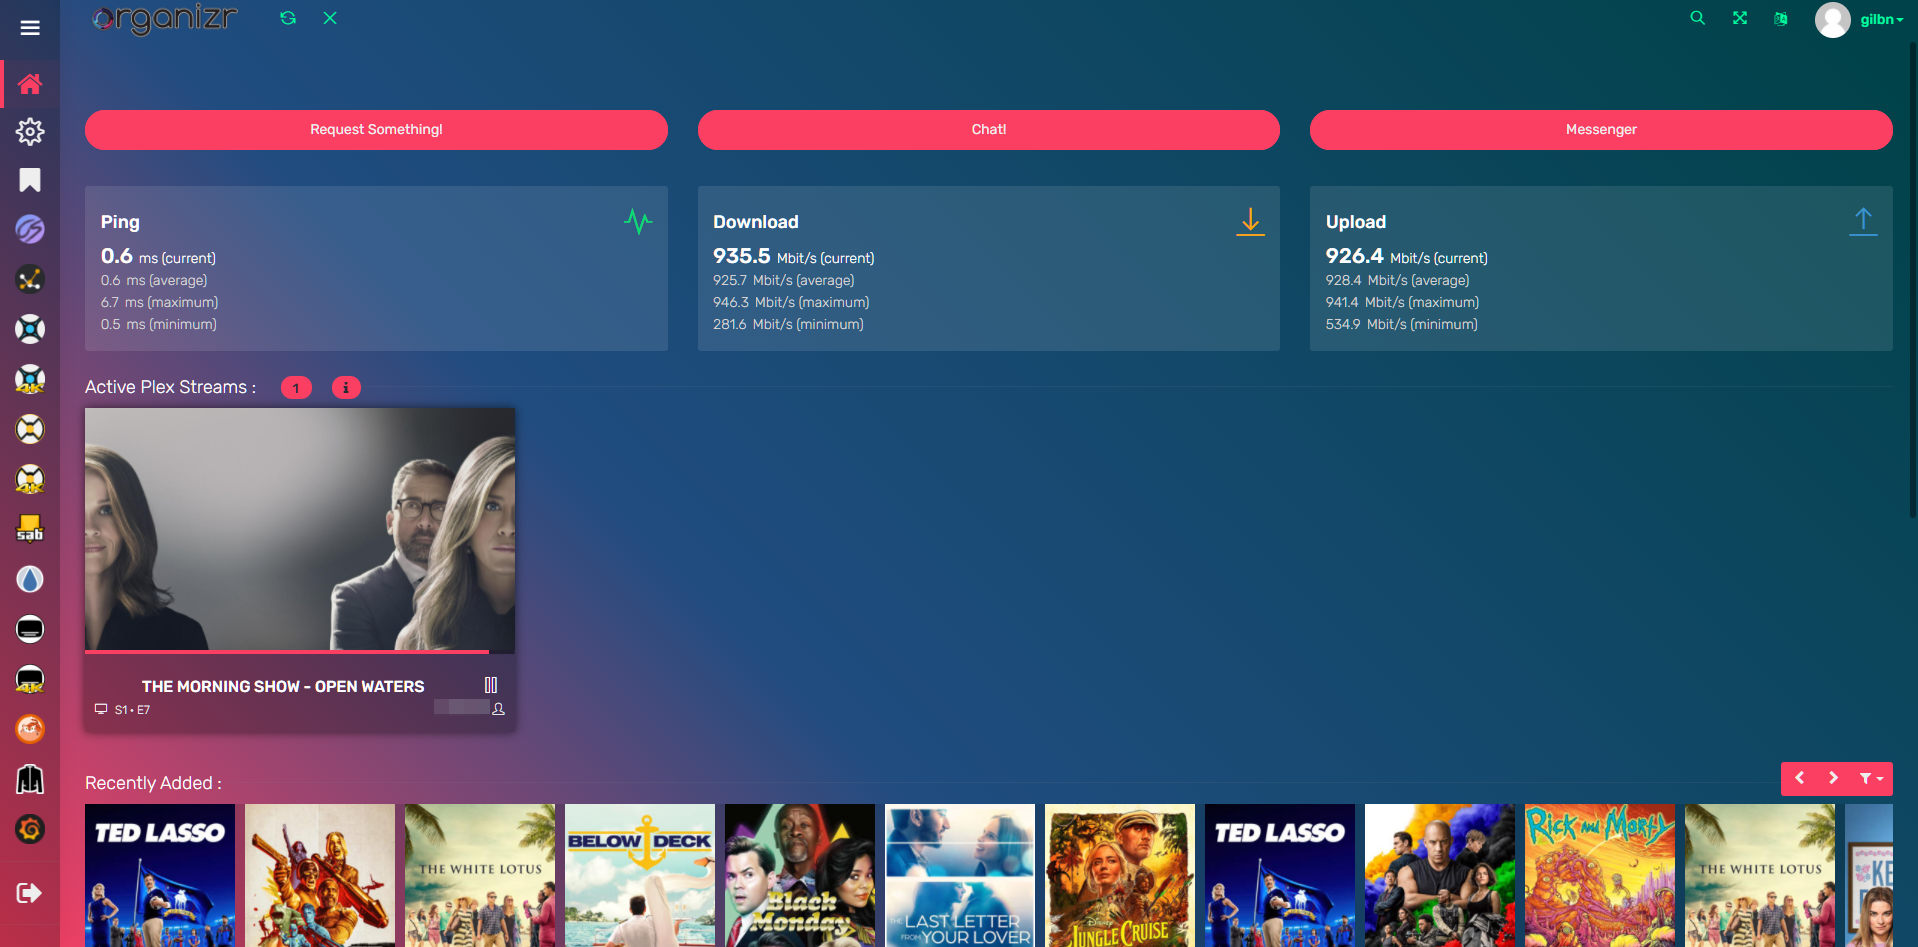This screenshot has width=1918, height=947.
Task: Click the stream progress bar
Action: click(300, 652)
